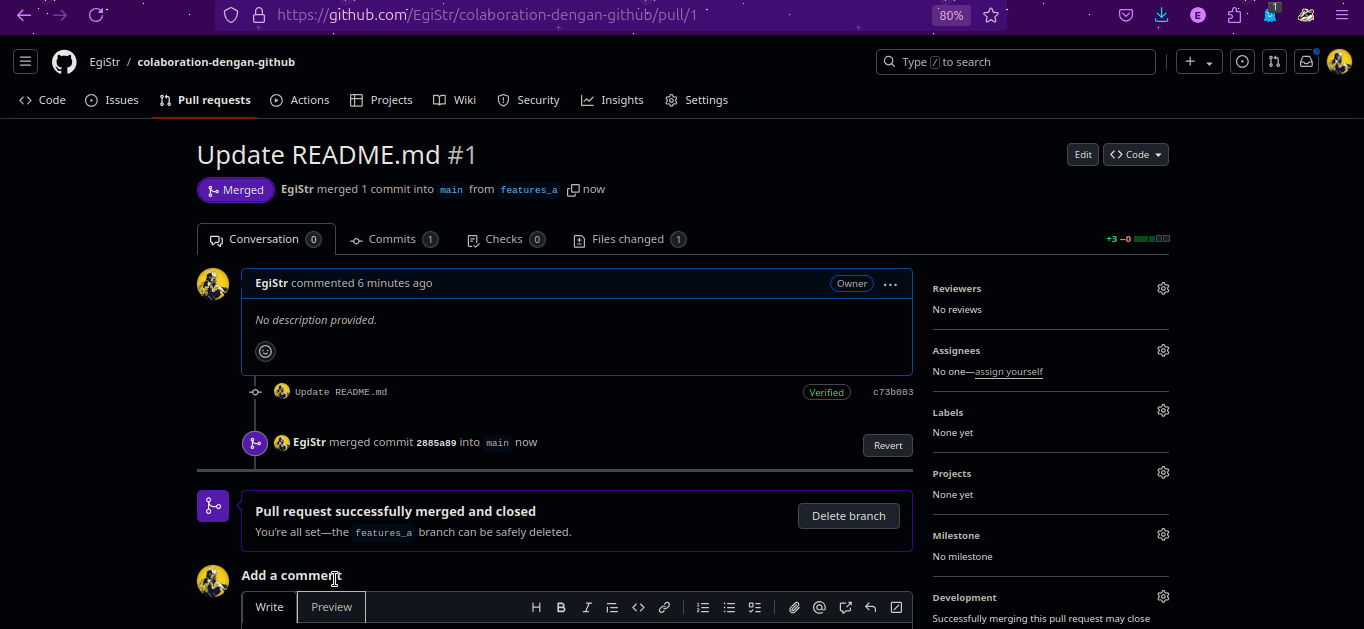
Task: Go to GitHub home via Octocat logo
Action: pyautogui.click(x=64, y=62)
